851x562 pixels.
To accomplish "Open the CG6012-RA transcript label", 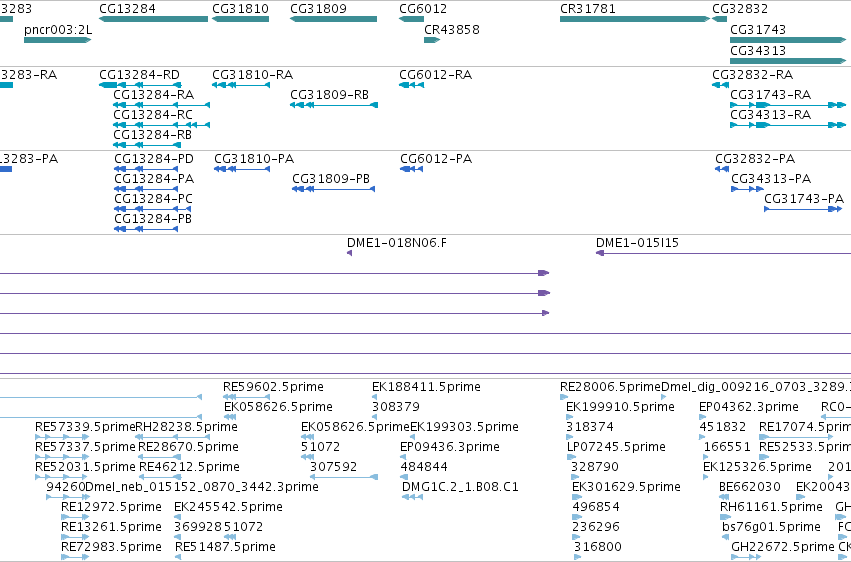I will (x=436, y=74).
